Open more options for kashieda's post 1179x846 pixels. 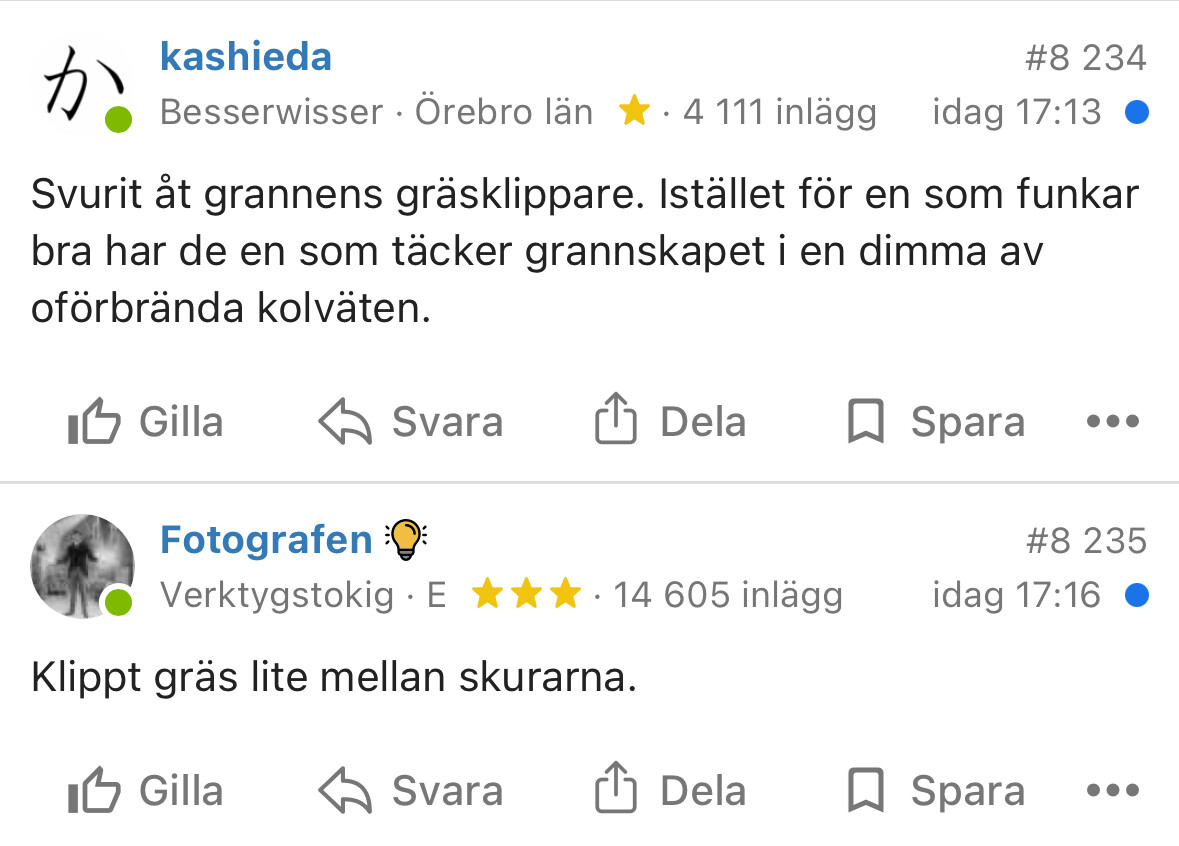[1113, 422]
